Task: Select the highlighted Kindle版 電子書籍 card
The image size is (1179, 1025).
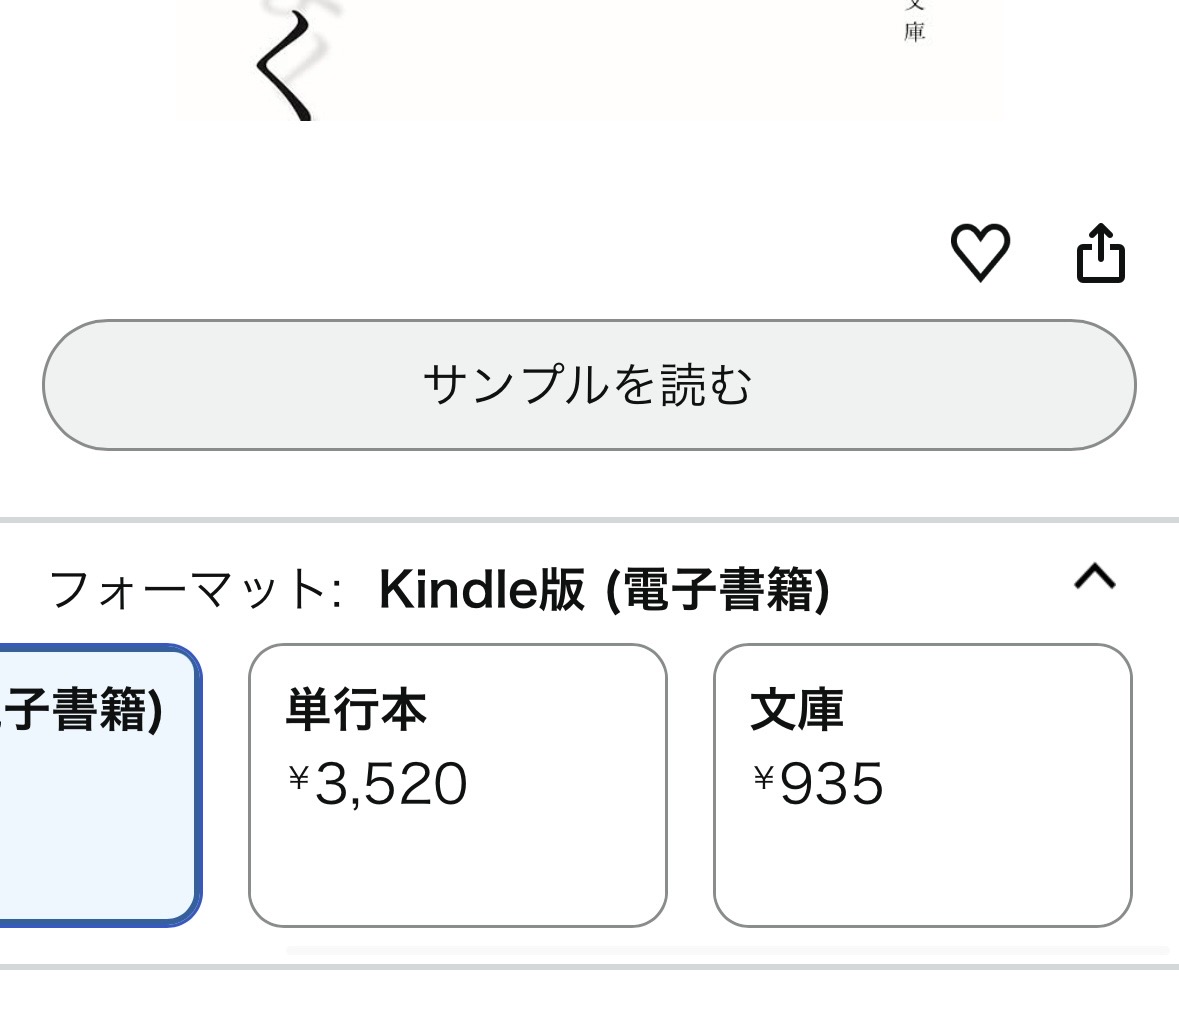Action: point(98,785)
